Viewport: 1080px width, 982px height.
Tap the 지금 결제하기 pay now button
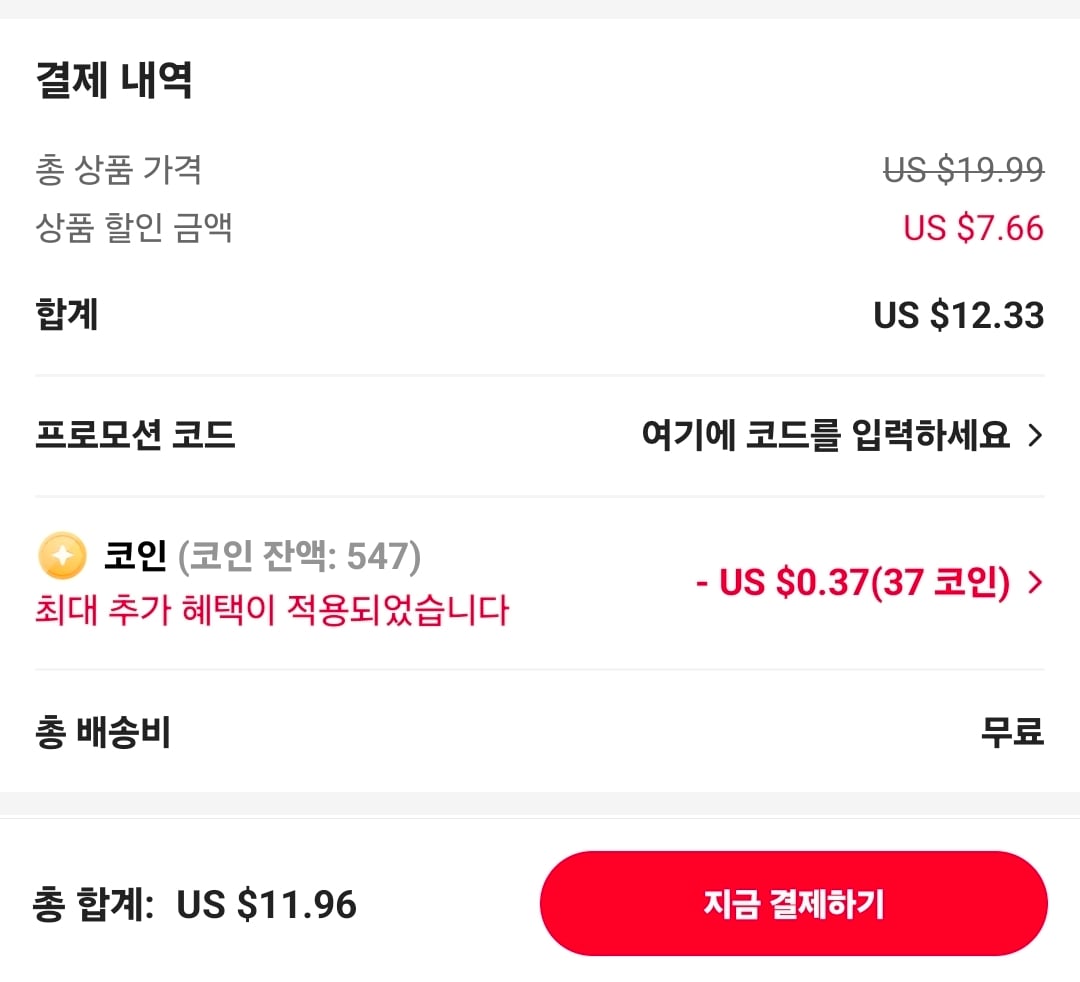[793, 904]
